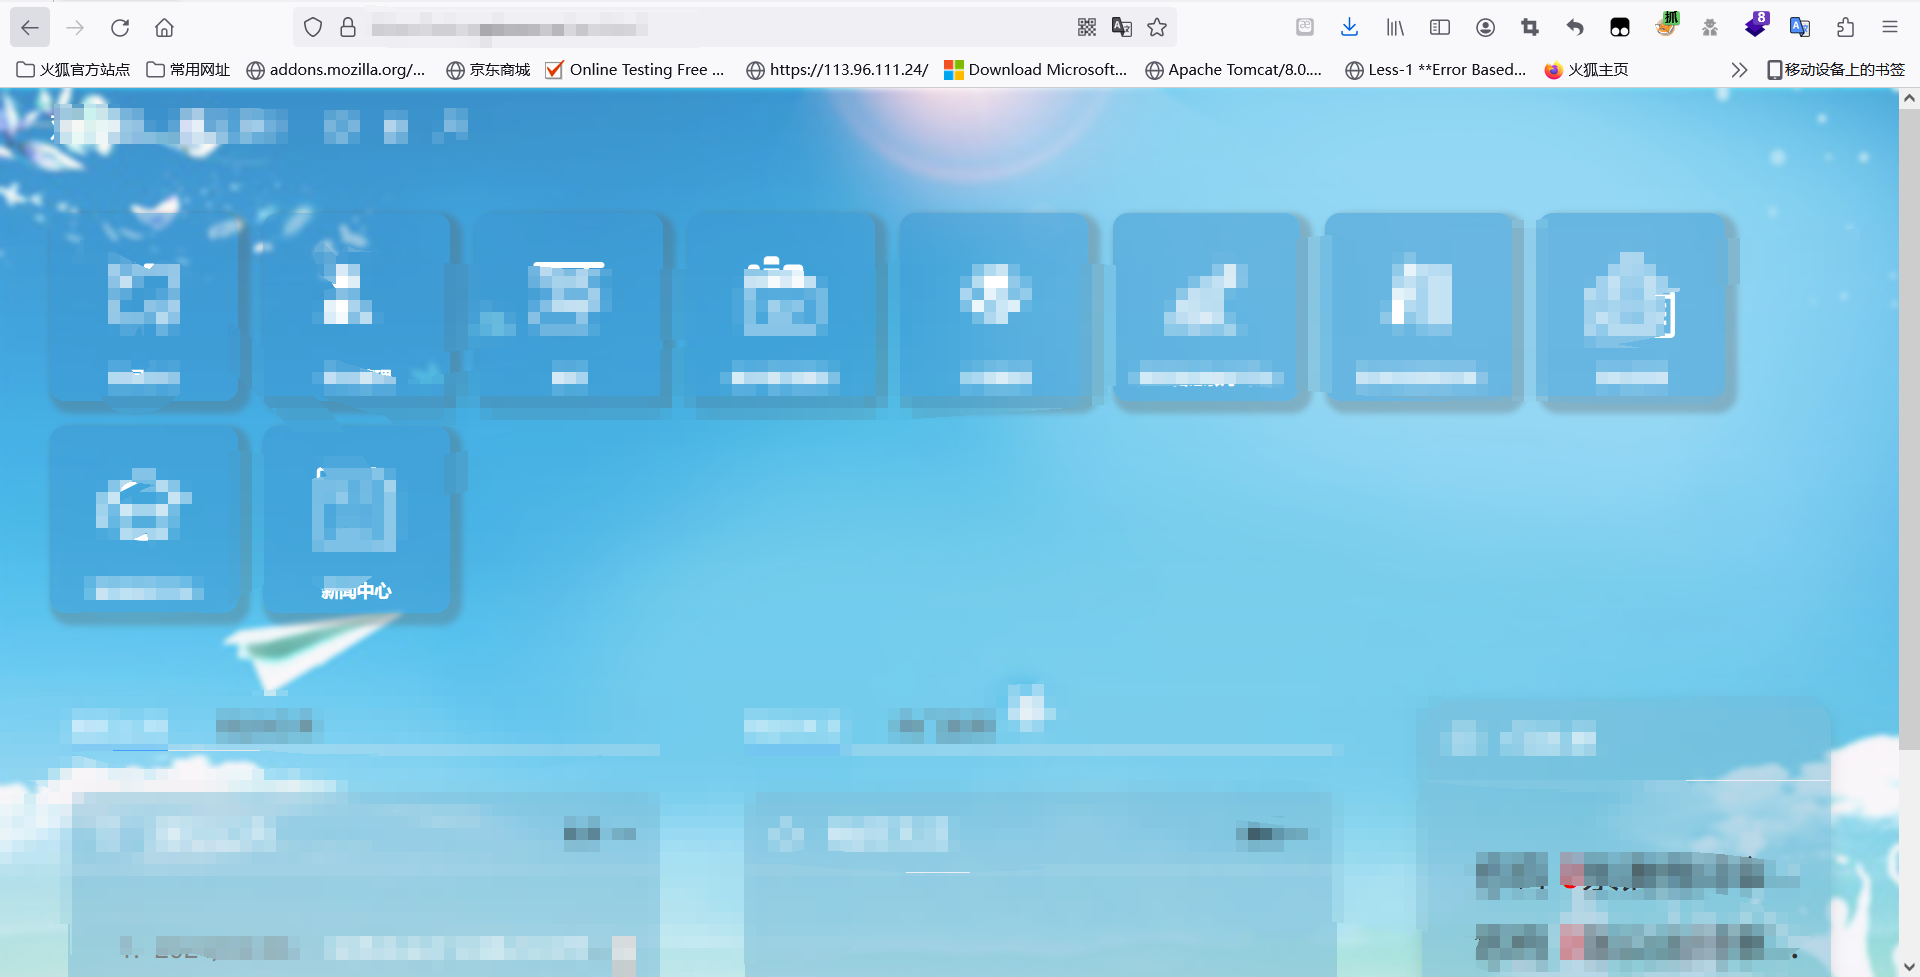Open Apache Tomcat/8.0 bookmark
Screen dimensions: 1920x977
coord(1234,70)
